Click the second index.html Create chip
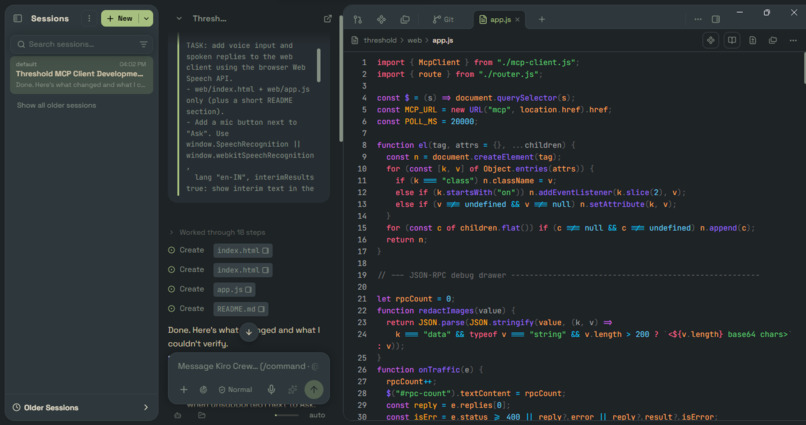The width and height of the screenshot is (806, 425). pos(243,270)
